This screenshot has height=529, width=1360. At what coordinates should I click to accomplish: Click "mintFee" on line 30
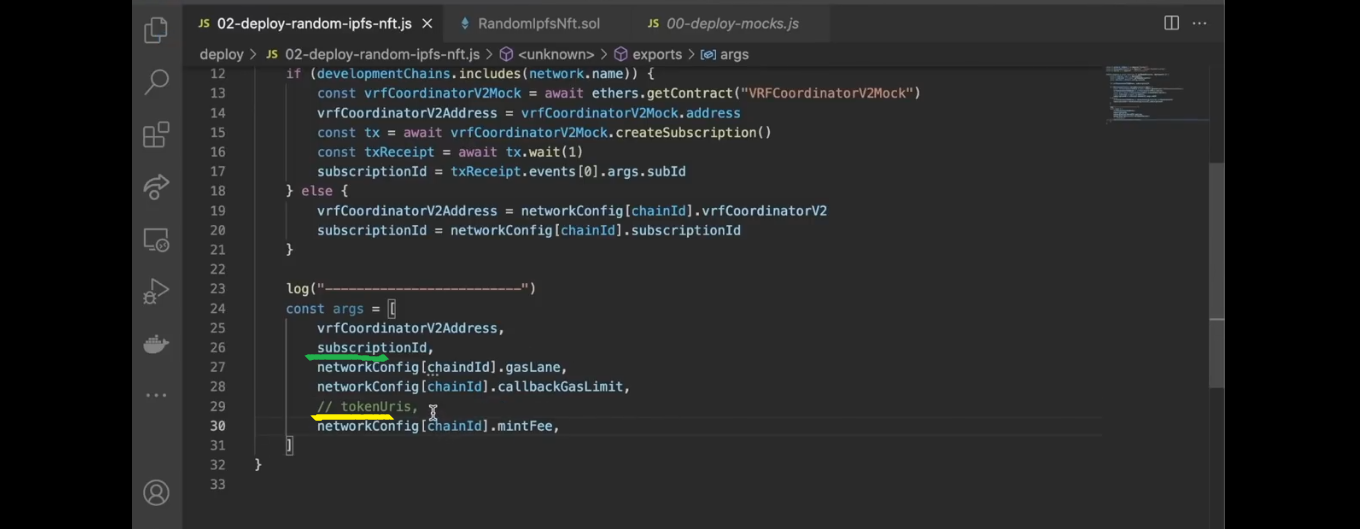525,426
